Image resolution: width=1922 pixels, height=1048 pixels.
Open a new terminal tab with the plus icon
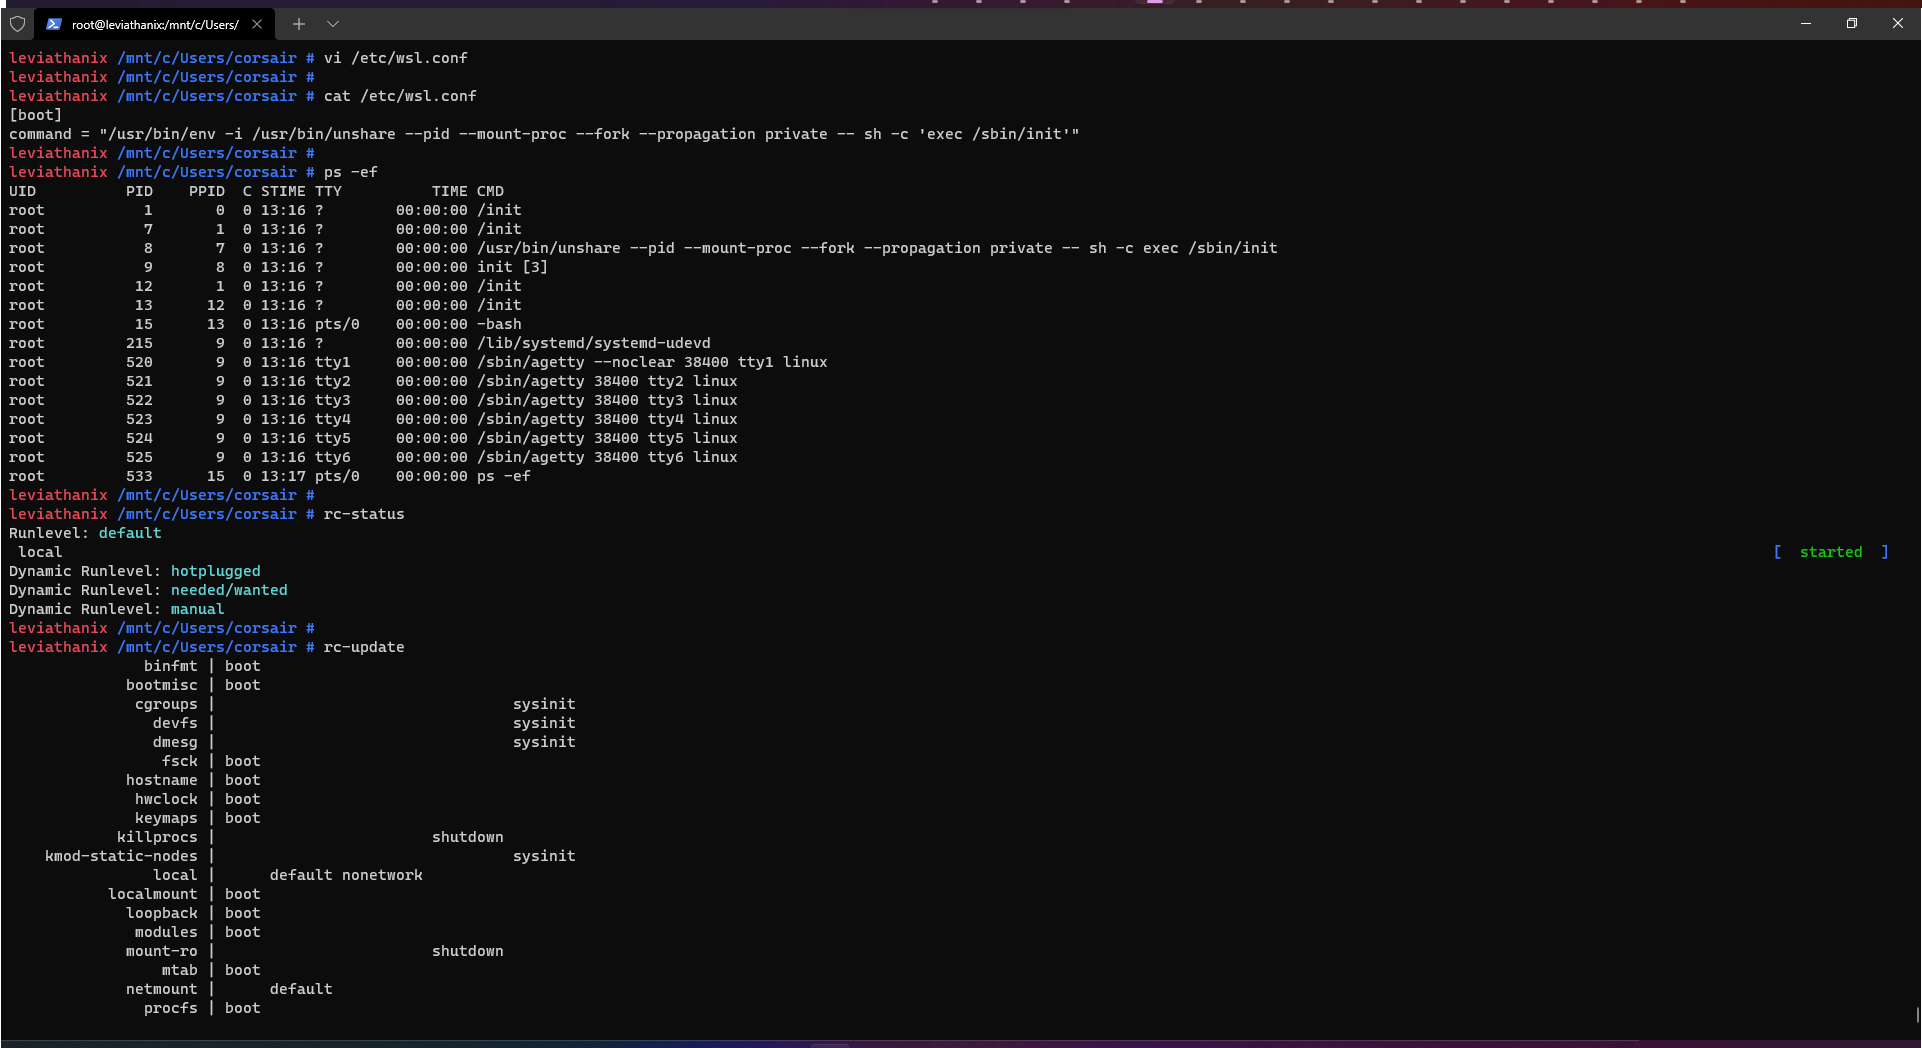point(298,23)
